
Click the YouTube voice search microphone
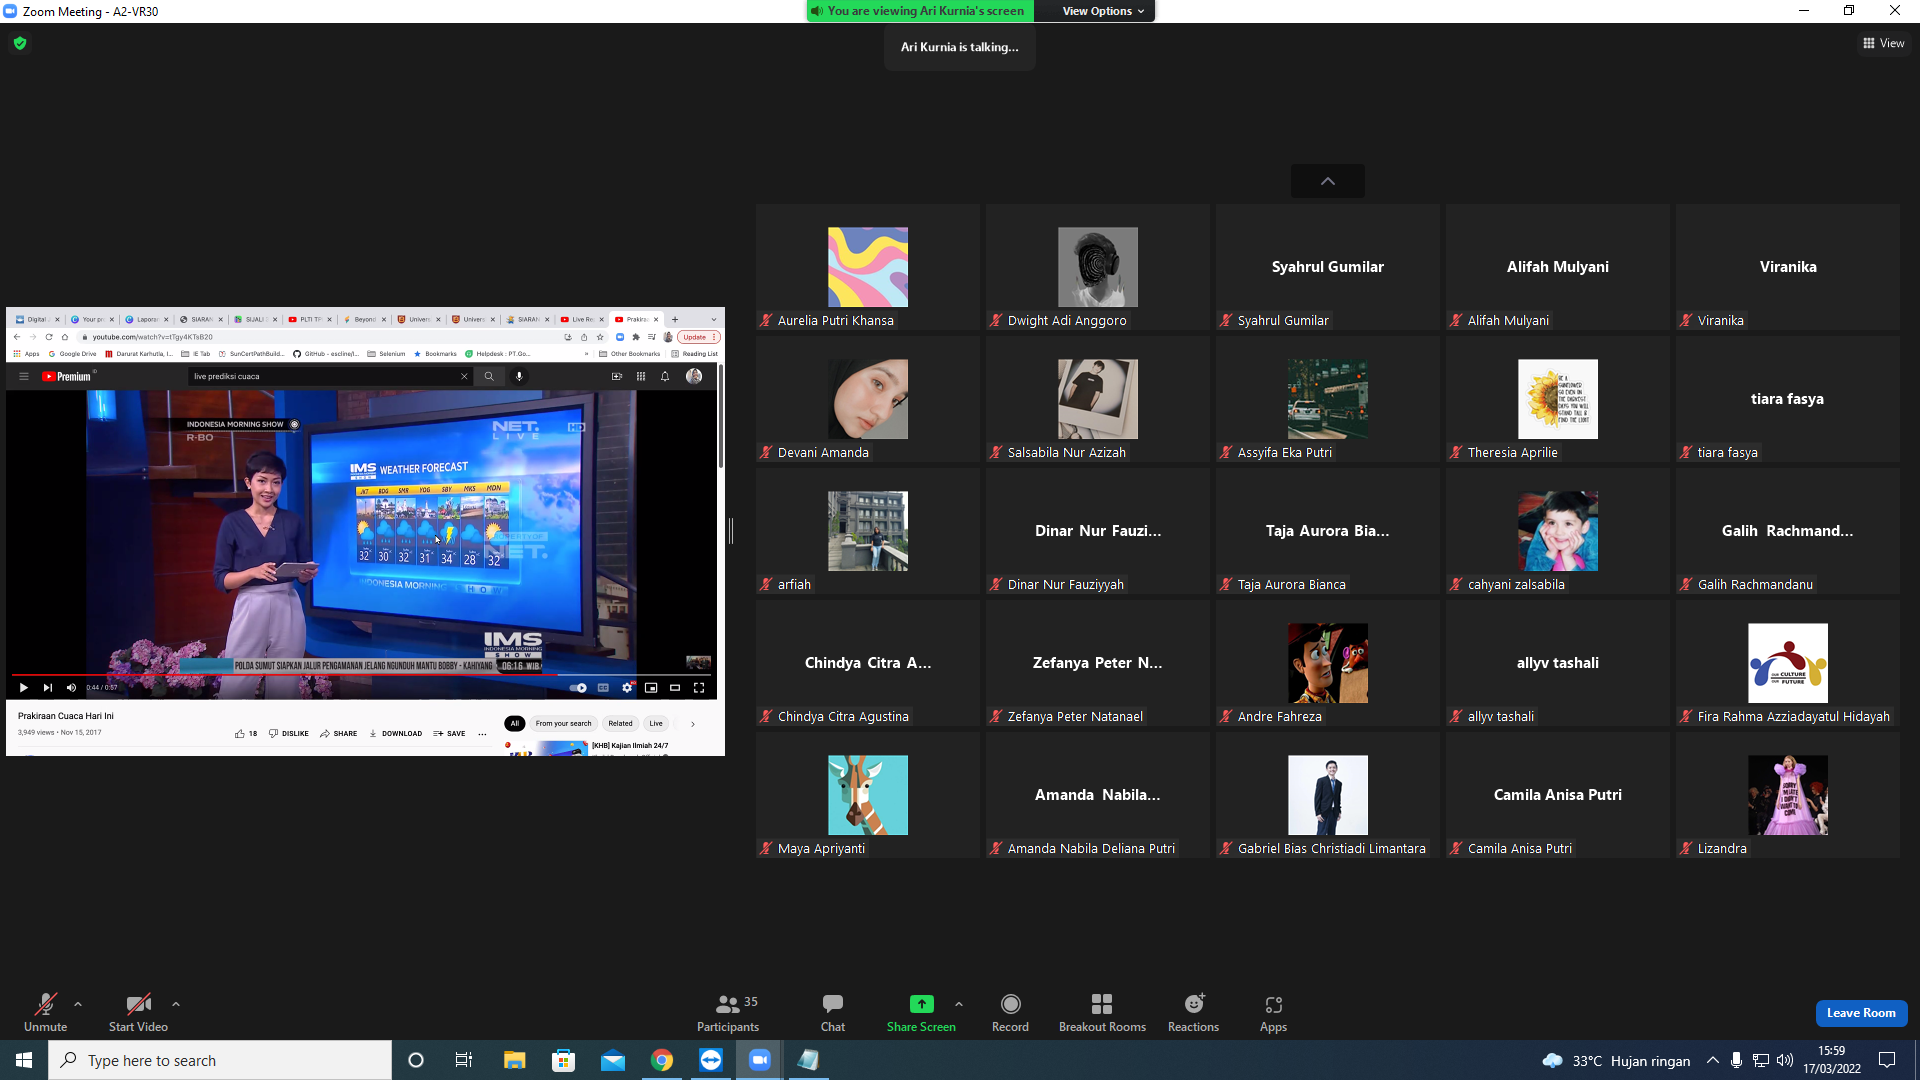click(x=519, y=376)
